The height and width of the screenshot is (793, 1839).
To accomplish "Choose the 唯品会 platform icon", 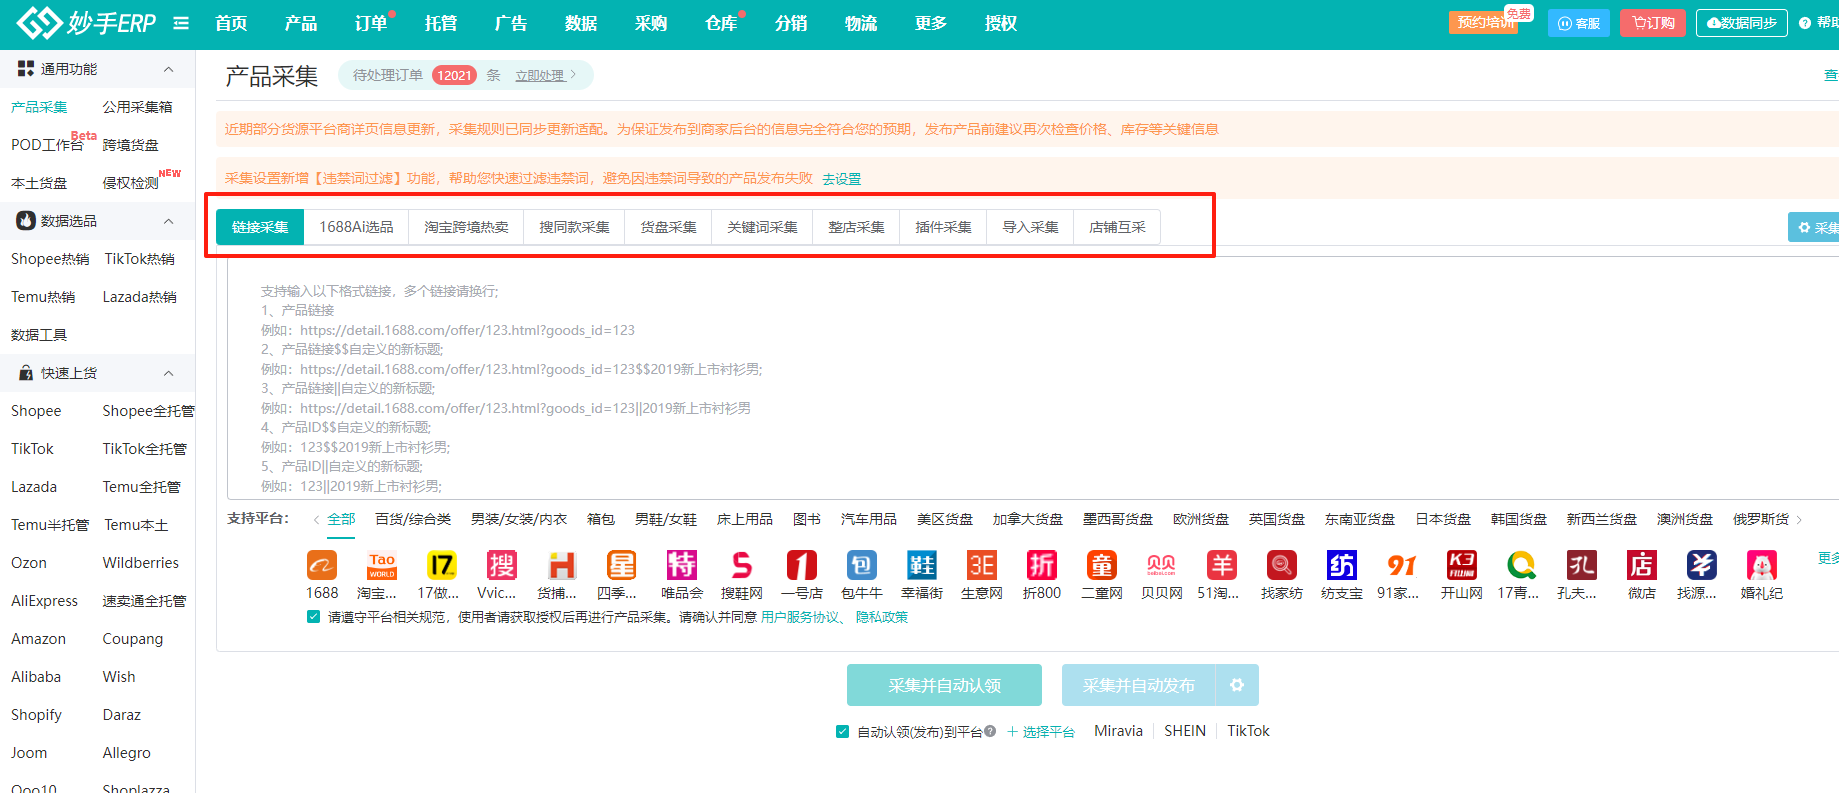I will (681, 566).
